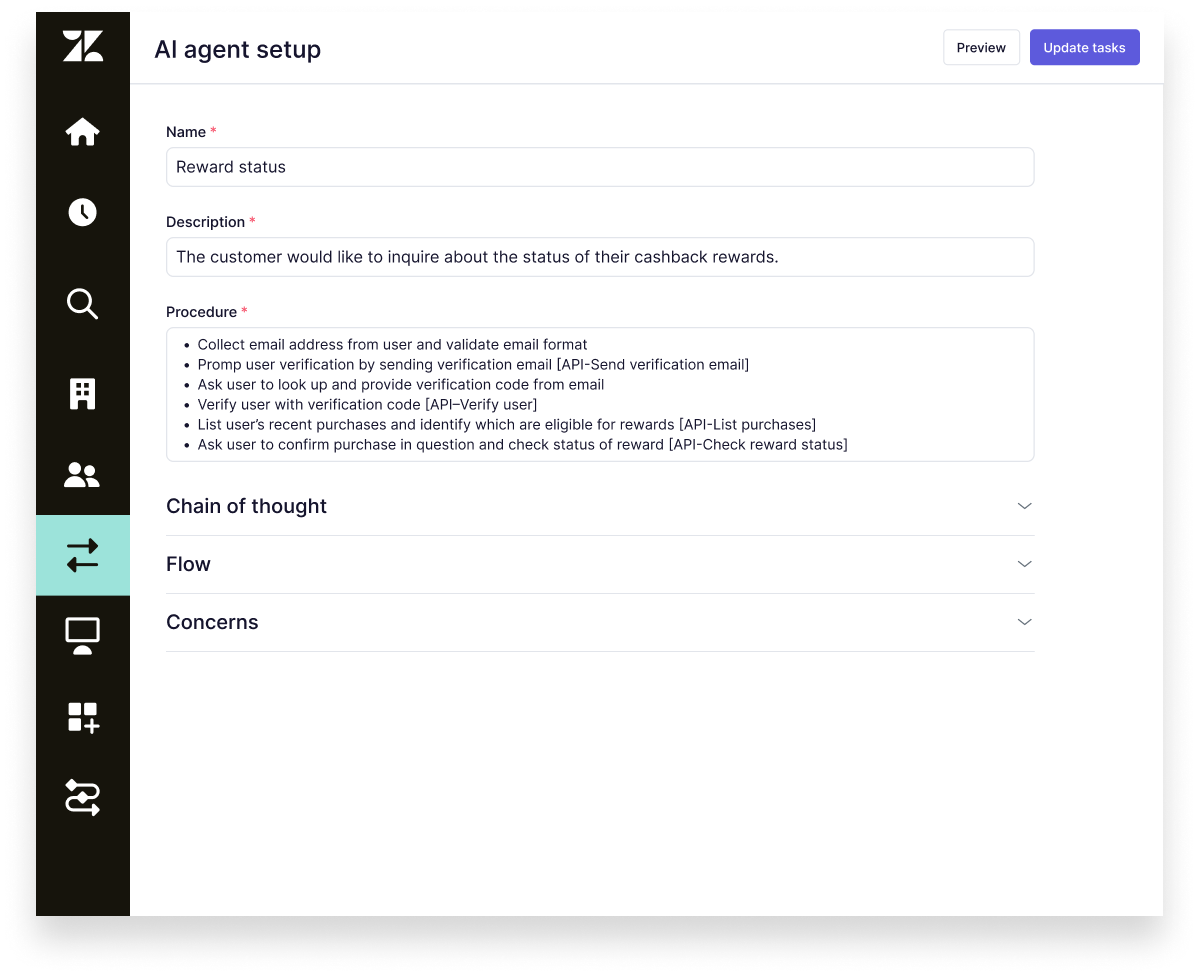Click the line with "API-Send verification email"
The image size is (1200, 976).
click(x=473, y=364)
